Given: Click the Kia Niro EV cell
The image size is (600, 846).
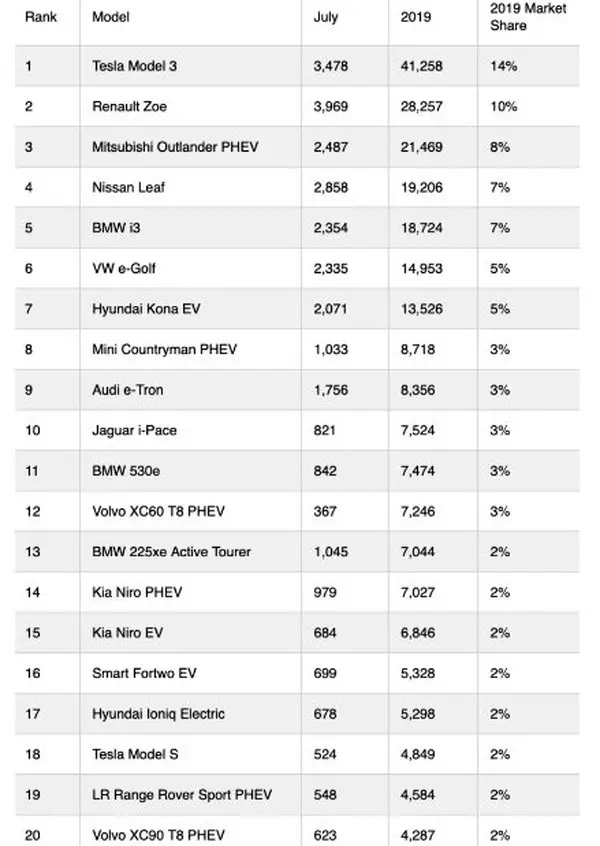Looking at the screenshot, I should (x=125, y=633).
